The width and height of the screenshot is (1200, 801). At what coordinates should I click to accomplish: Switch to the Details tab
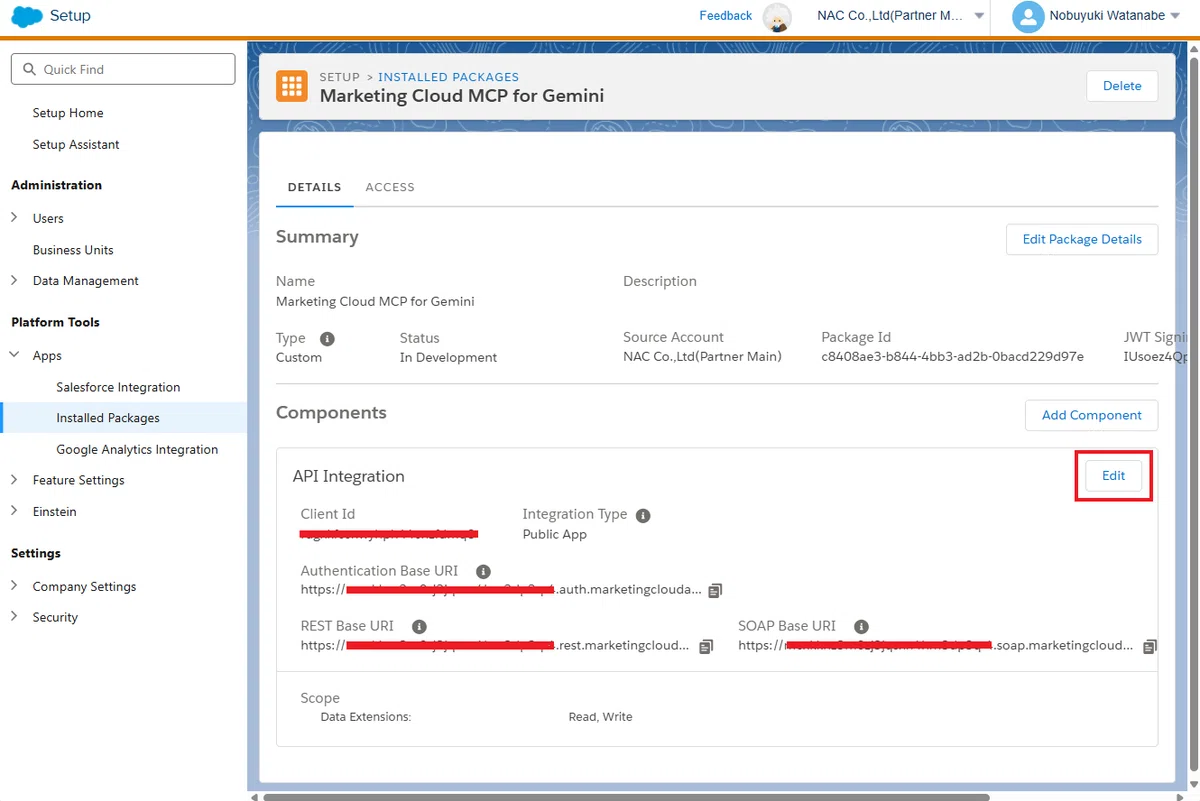[x=314, y=187]
